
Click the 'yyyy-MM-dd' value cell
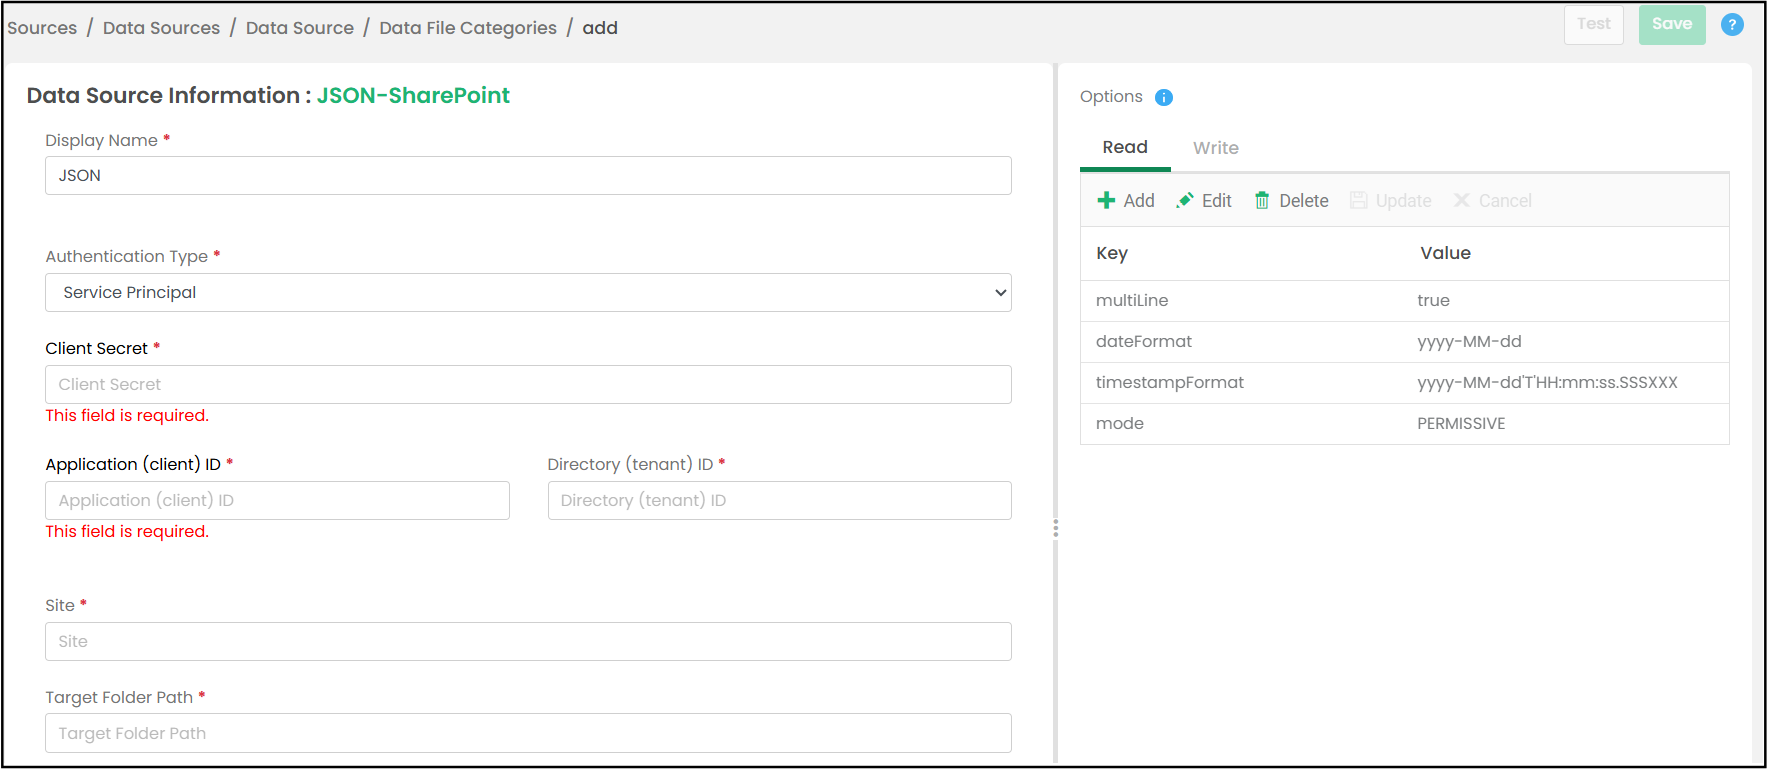1565,341
